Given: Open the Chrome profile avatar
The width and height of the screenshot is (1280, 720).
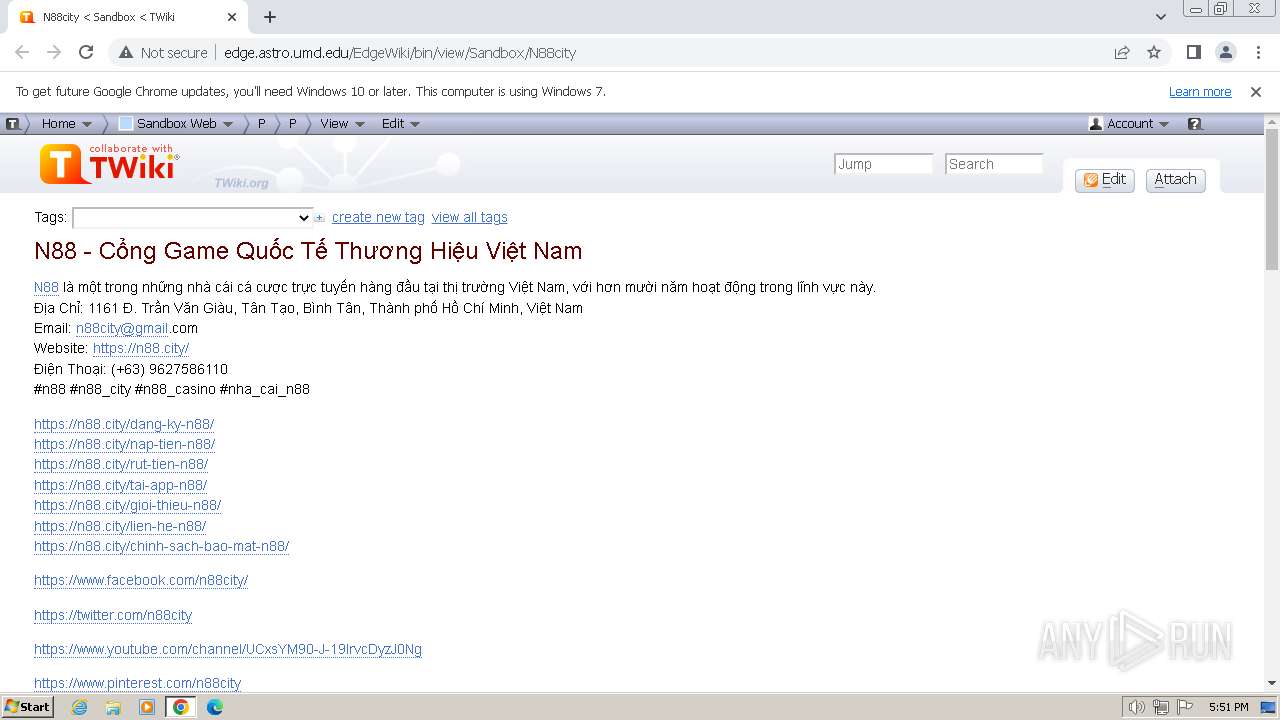Looking at the screenshot, I should tap(1226, 52).
